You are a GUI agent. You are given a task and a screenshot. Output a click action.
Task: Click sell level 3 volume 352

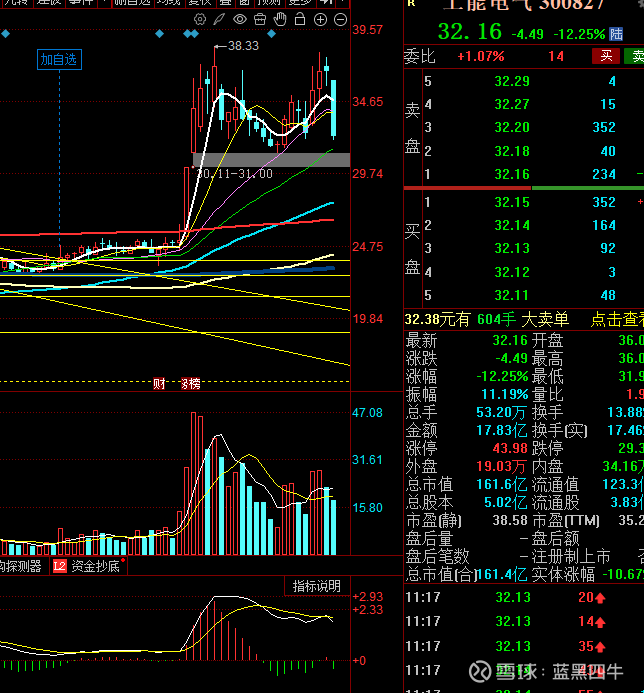pos(604,127)
